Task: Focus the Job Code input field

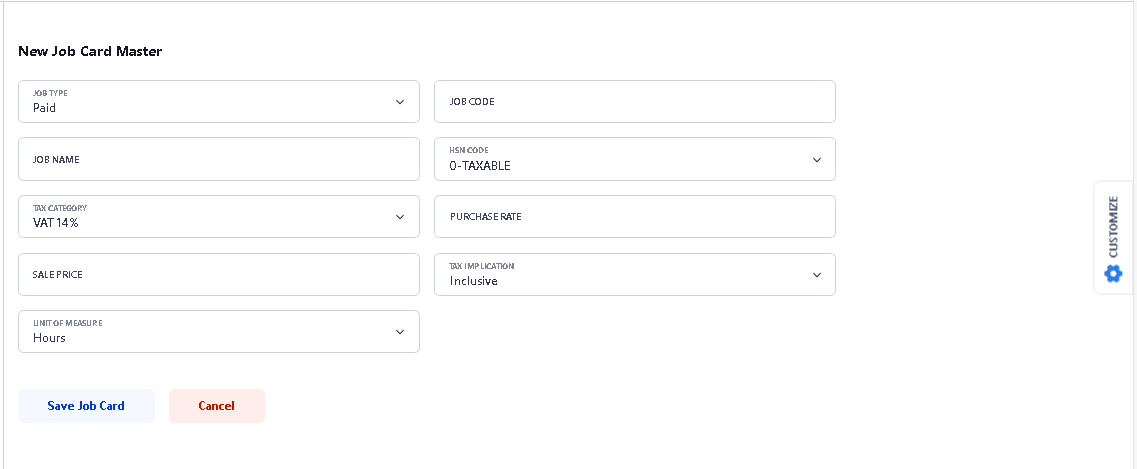Action: (x=634, y=102)
